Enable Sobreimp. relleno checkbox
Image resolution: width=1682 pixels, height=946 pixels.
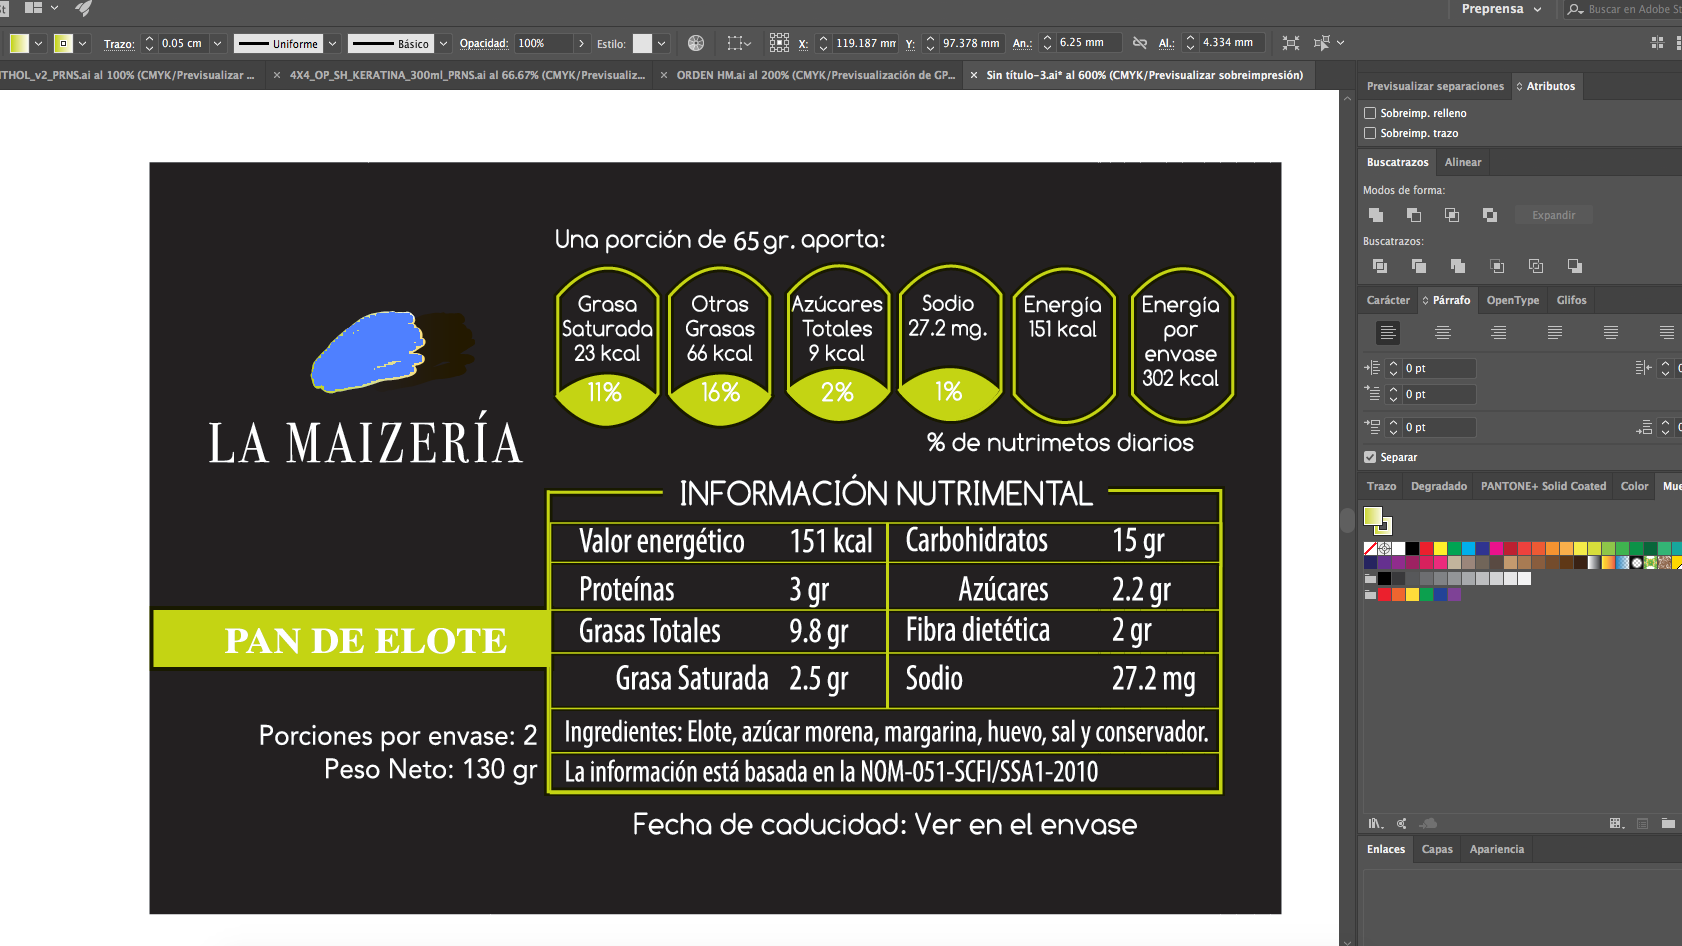(1371, 113)
